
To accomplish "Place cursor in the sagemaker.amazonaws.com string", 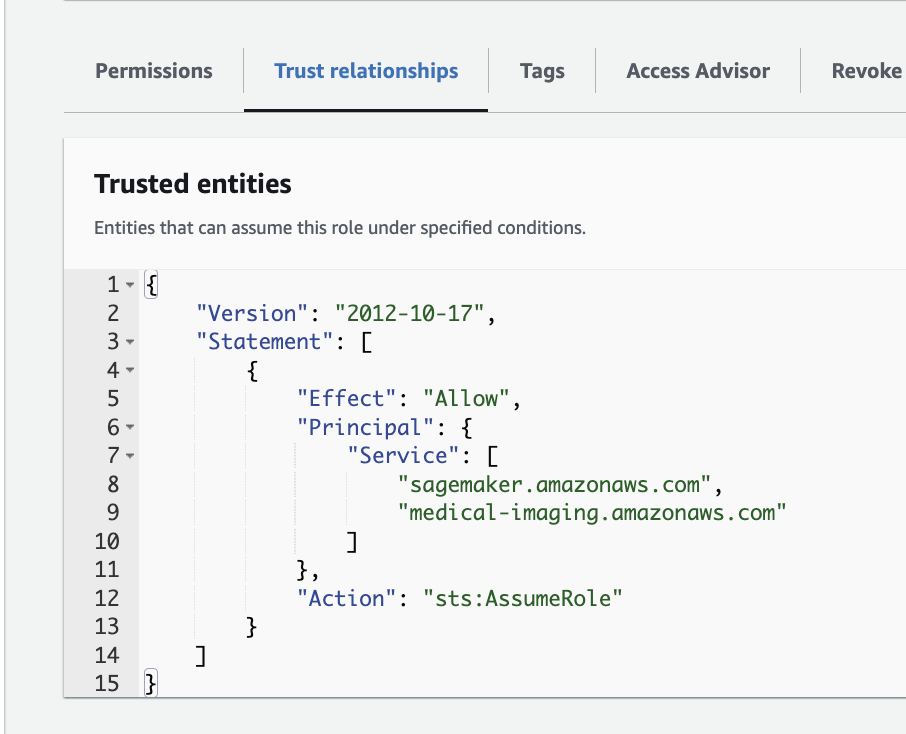I will [554, 485].
